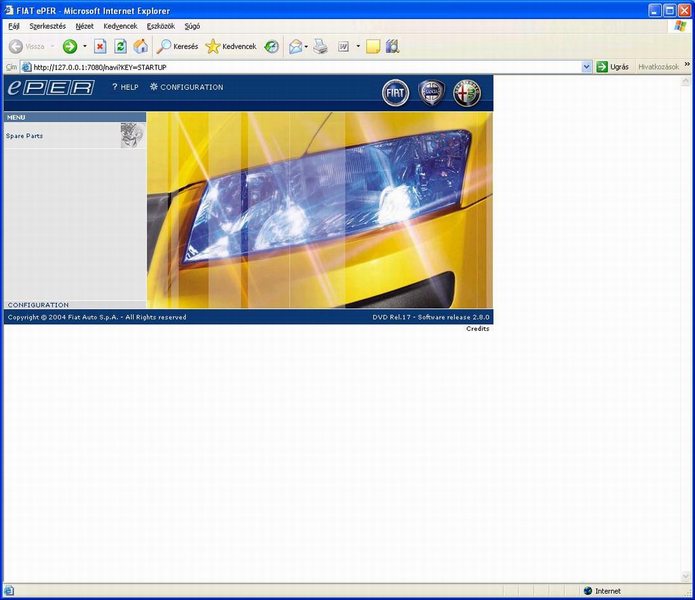Expand the address bar dropdown
The width and height of the screenshot is (695, 600).
click(x=586, y=67)
